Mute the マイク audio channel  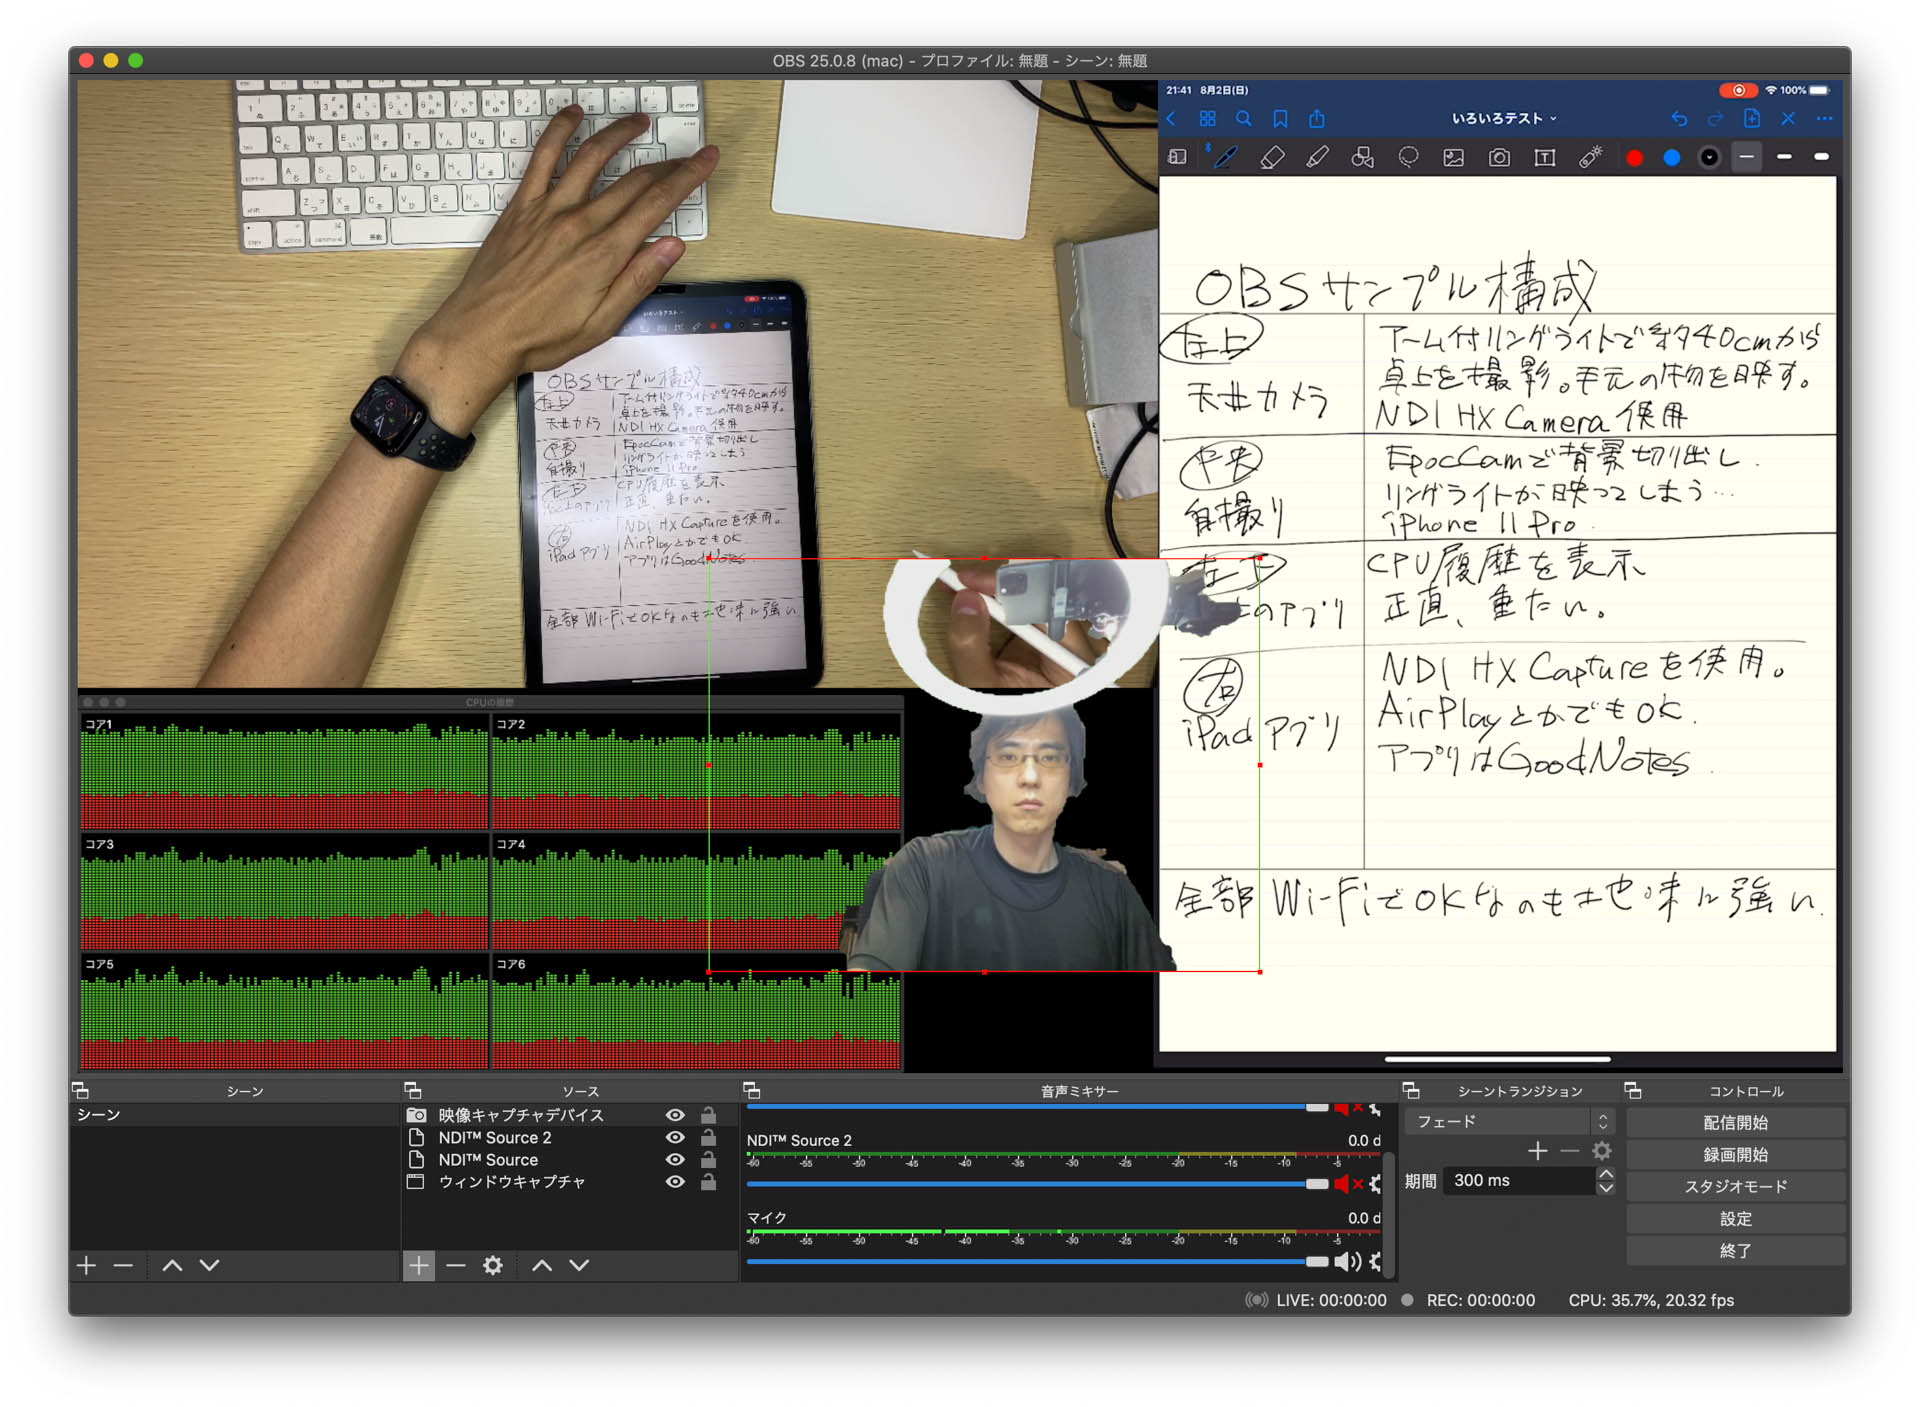(x=1348, y=1262)
